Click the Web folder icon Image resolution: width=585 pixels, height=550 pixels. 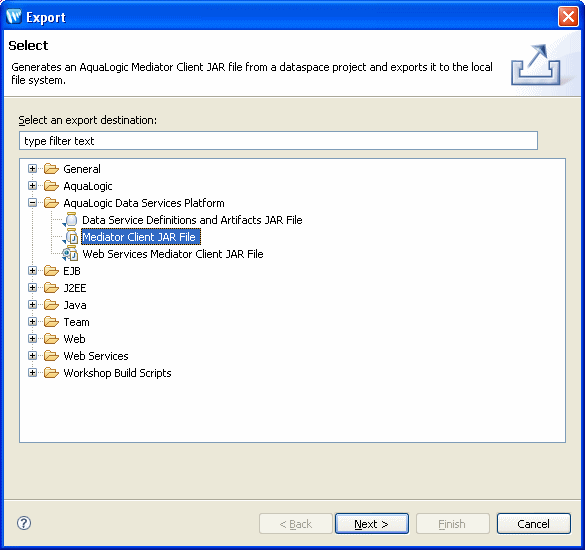point(51,339)
